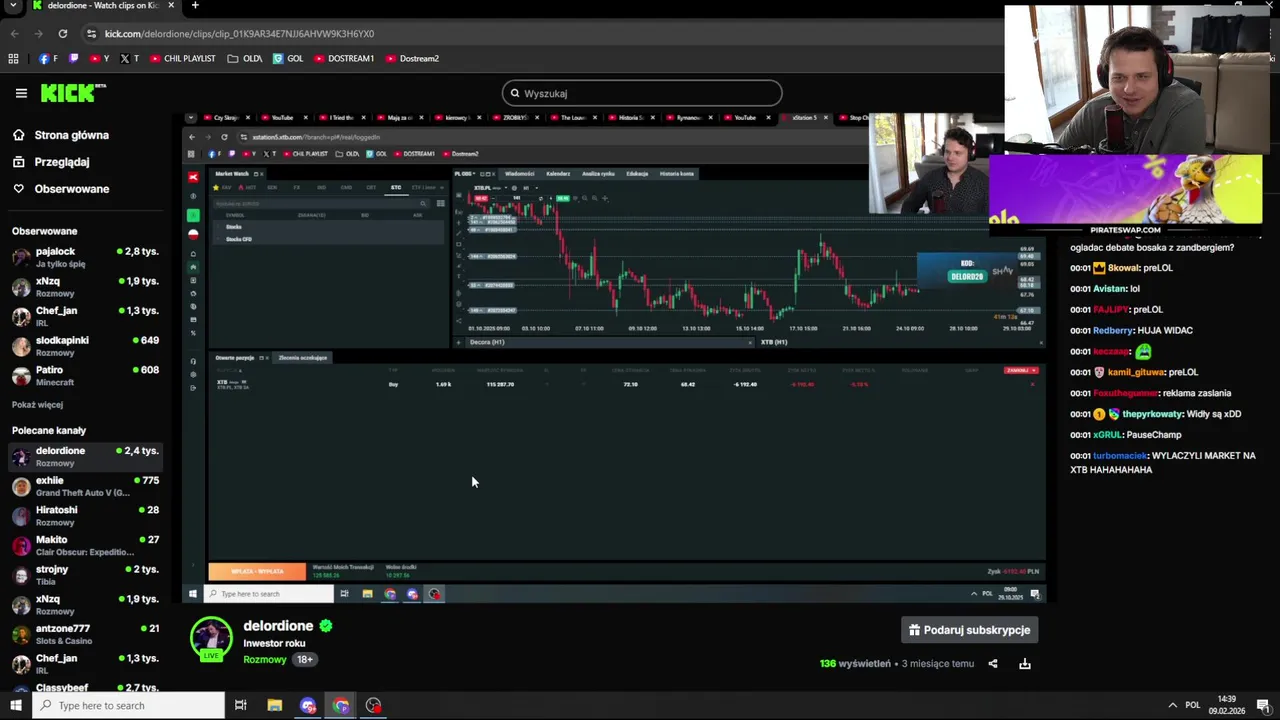Screen dimensions: 1280x720
Task: Open the apps grid bookmarks icon
Action: coord(14,59)
